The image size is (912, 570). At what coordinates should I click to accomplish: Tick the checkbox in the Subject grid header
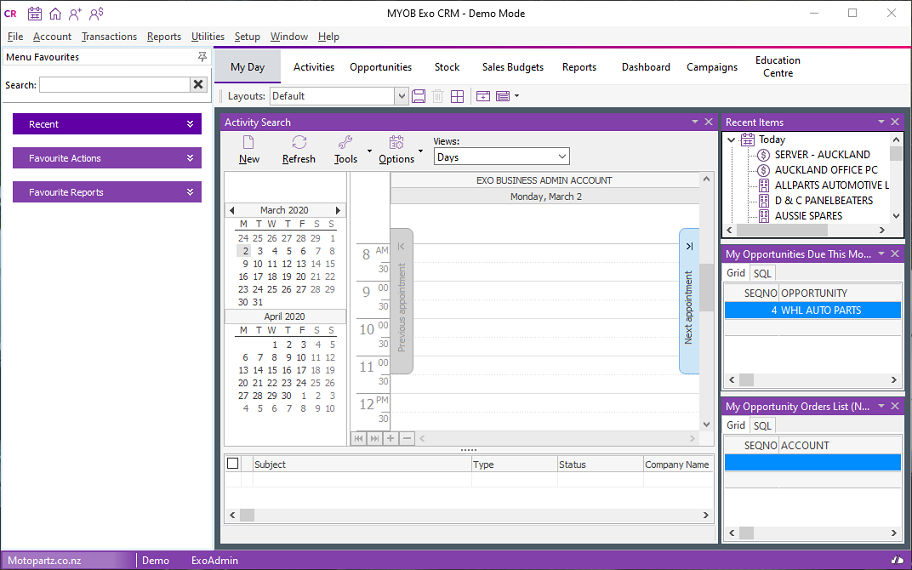pyautogui.click(x=233, y=464)
